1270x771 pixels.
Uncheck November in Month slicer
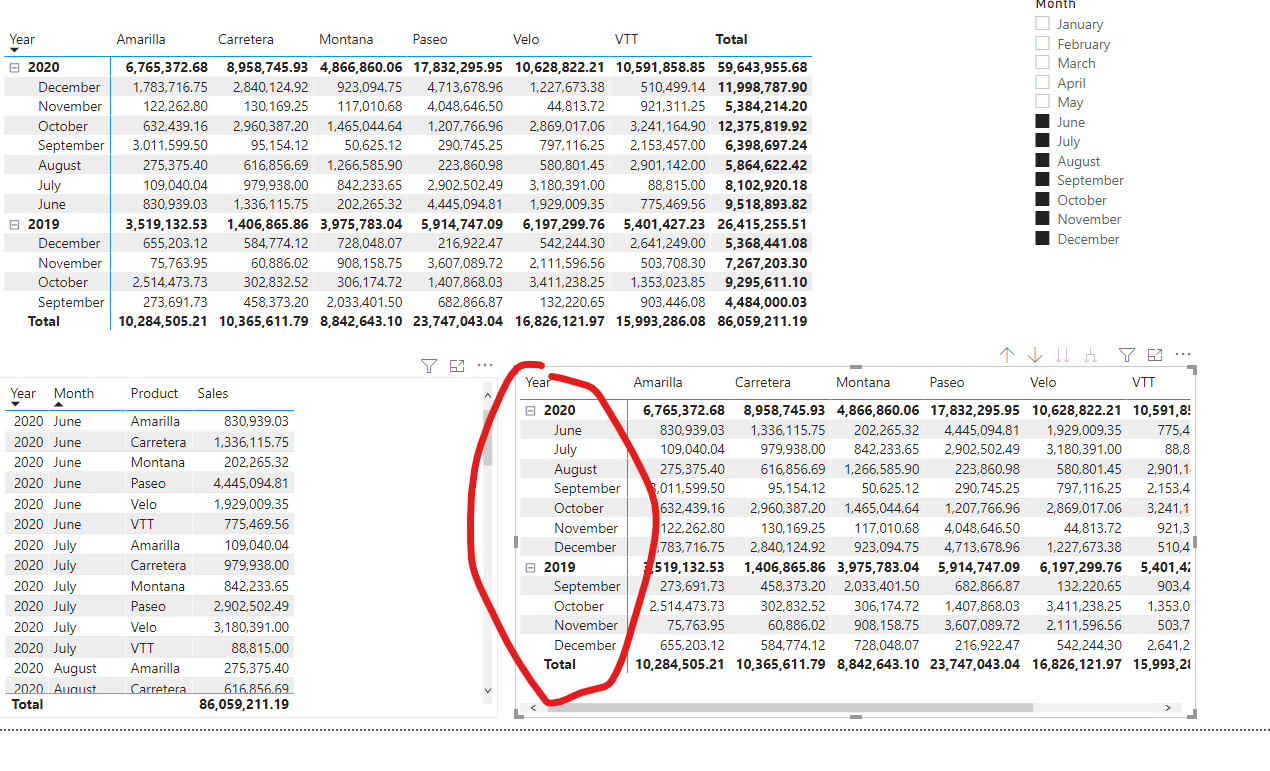(1043, 219)
